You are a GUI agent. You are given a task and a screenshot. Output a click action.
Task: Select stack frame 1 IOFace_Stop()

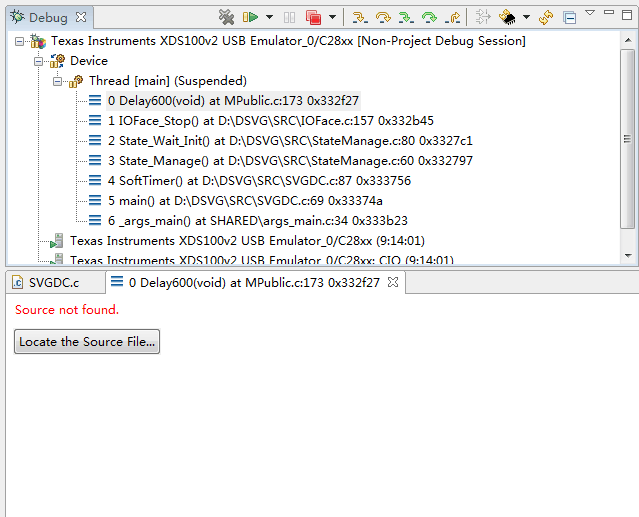271,121
